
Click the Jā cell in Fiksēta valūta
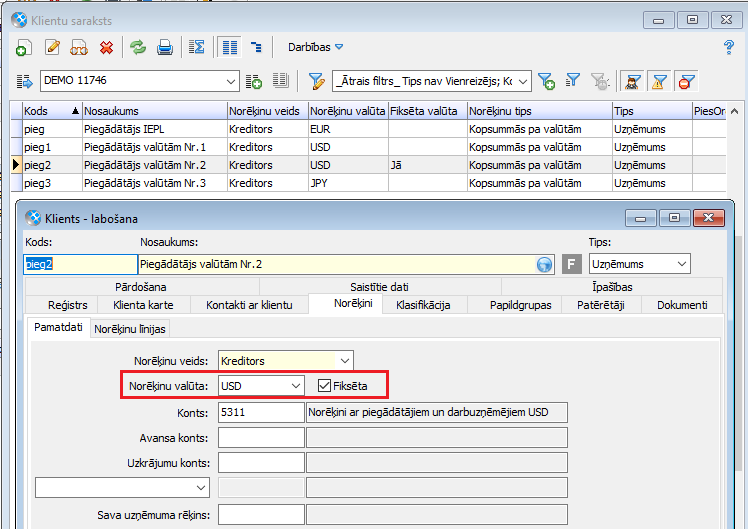pos(427,165)
